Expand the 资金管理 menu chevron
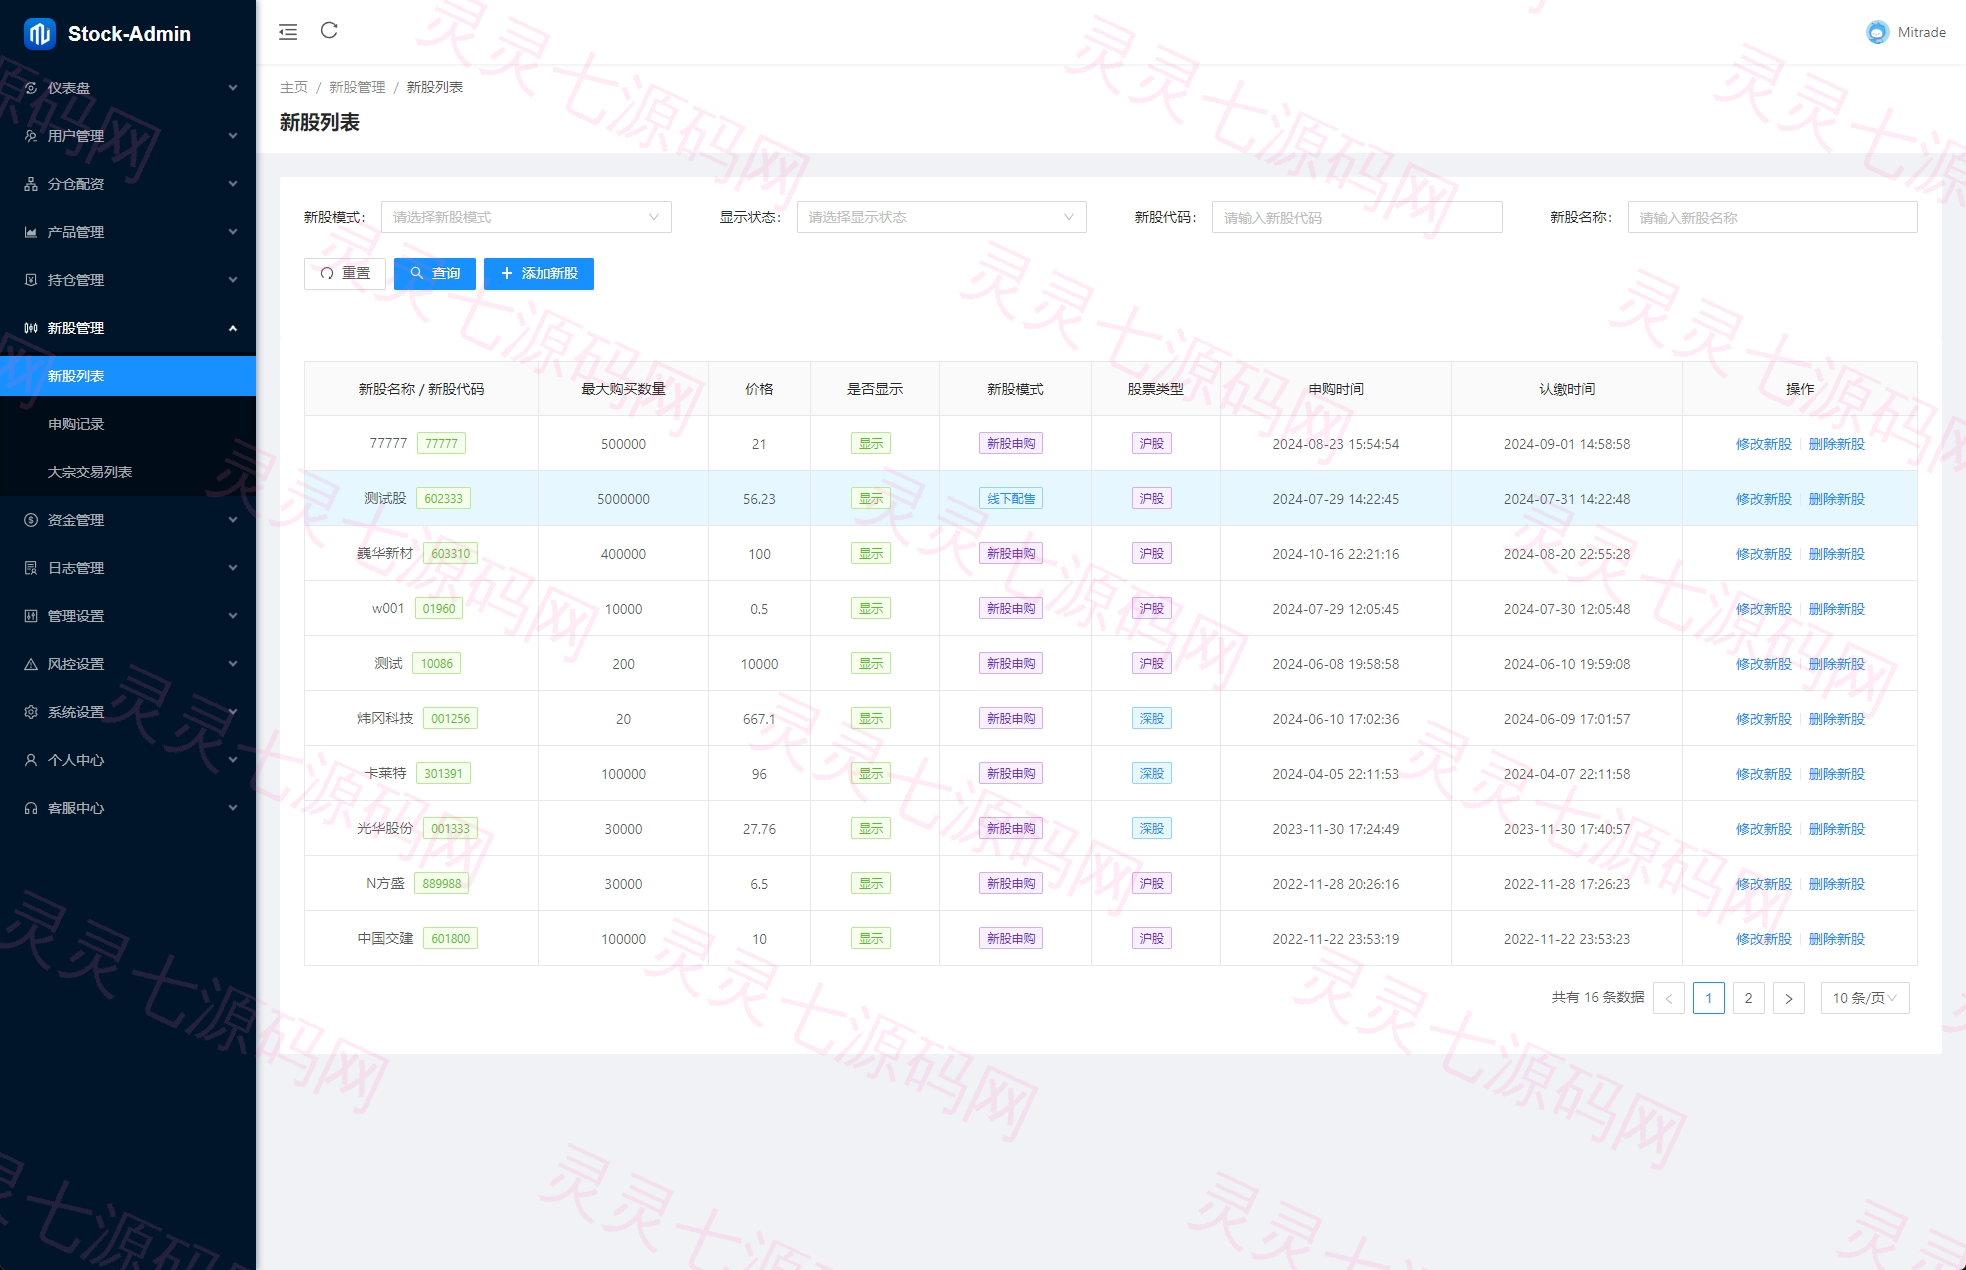Screen dimensions: 1966x1270 click(233, 520)
